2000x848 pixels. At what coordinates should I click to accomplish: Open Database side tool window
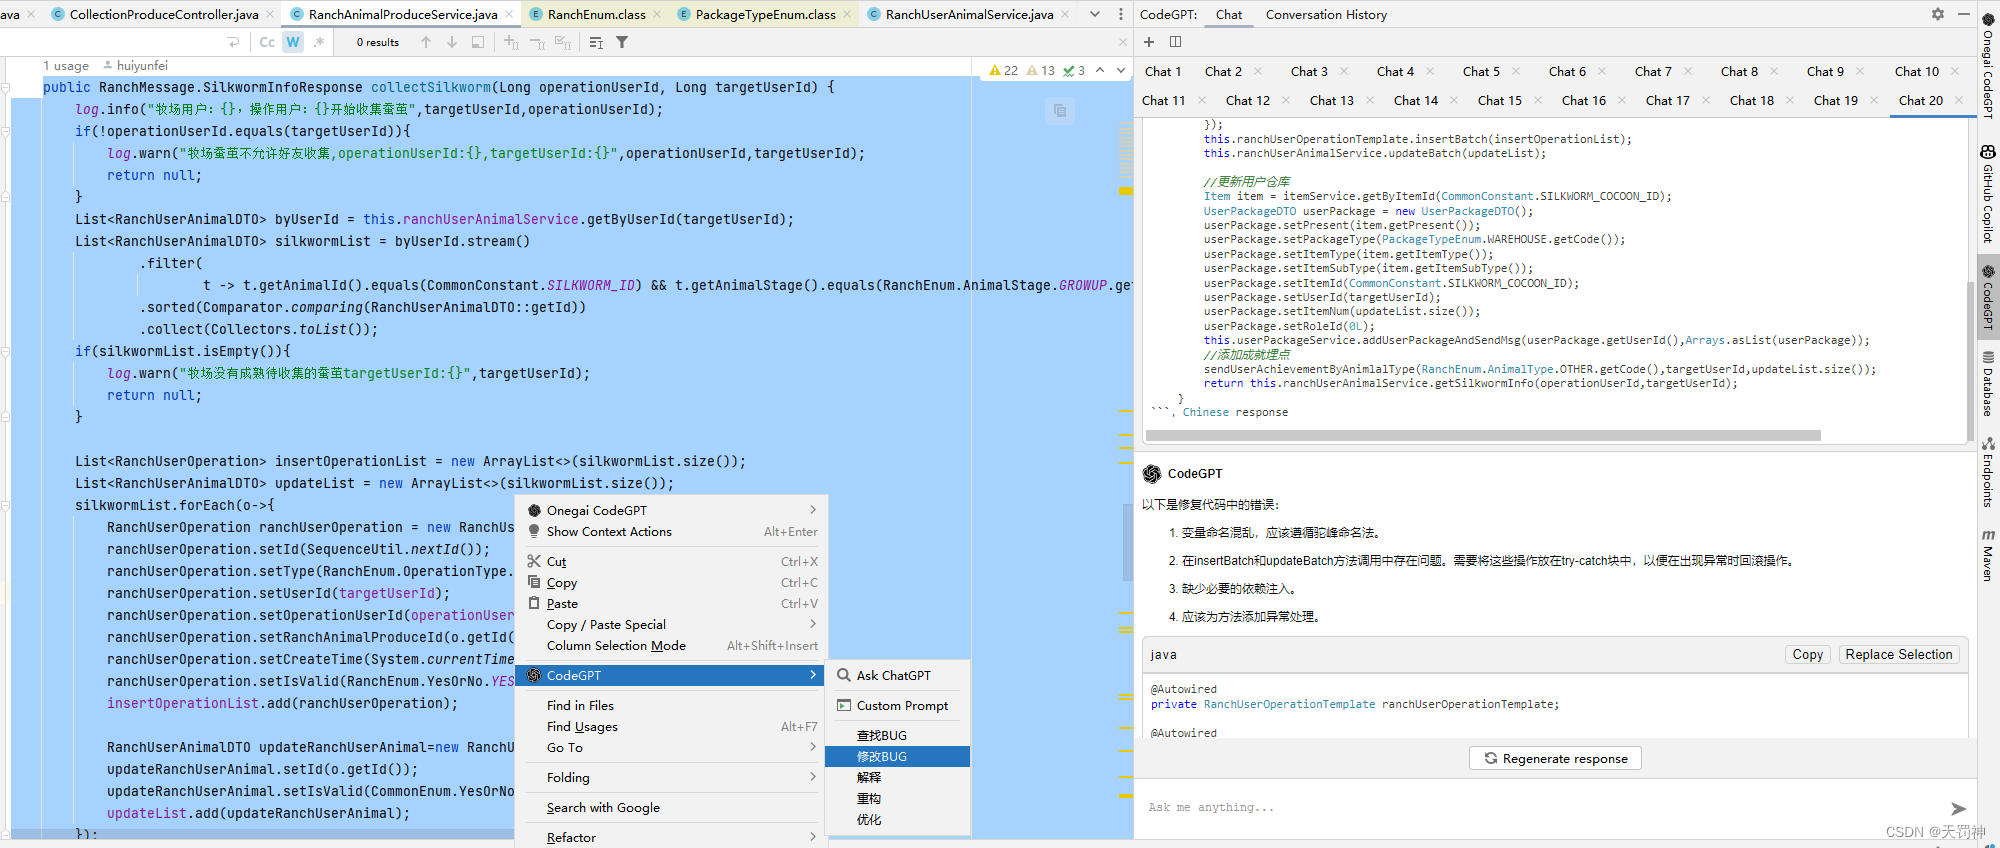click(x=1988, y=383)
